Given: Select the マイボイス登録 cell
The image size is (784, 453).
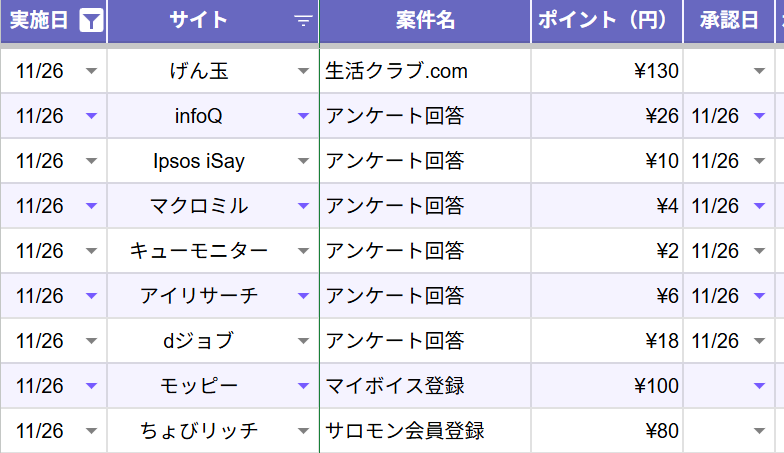Looking at the screenshot, I should coord(425,386).
